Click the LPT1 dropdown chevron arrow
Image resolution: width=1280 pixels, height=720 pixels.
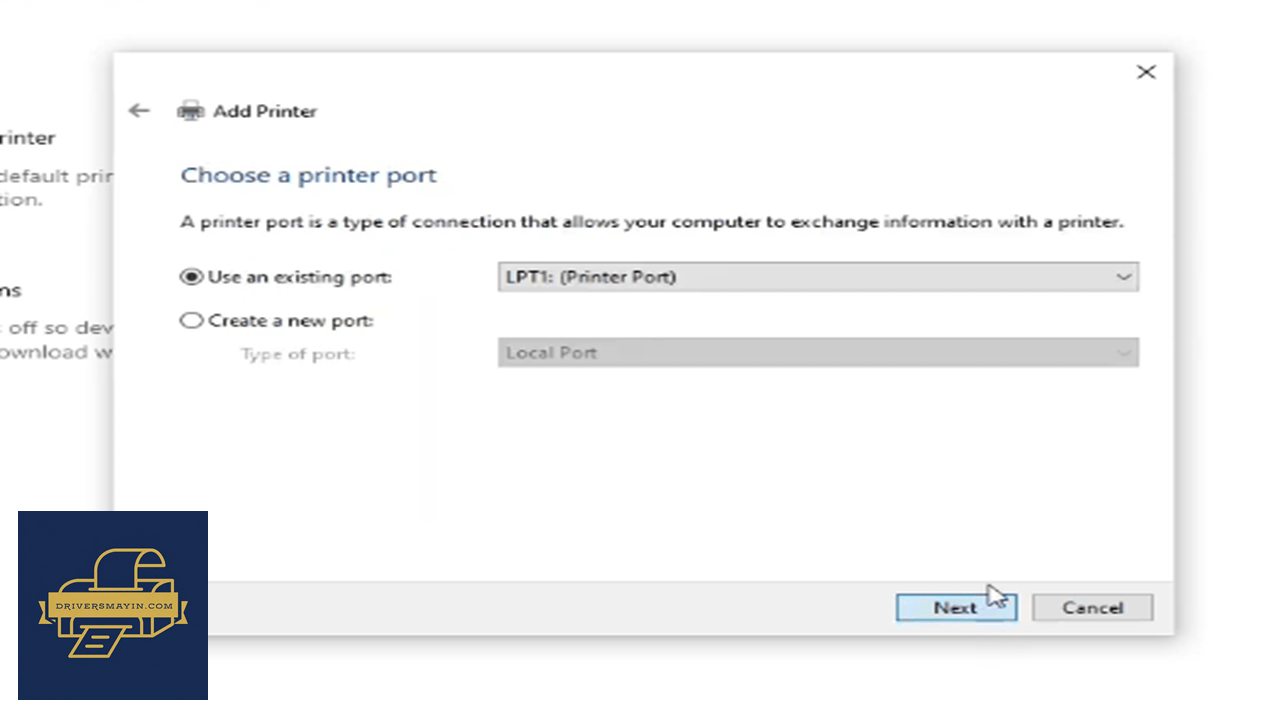tap(1124, 277)
